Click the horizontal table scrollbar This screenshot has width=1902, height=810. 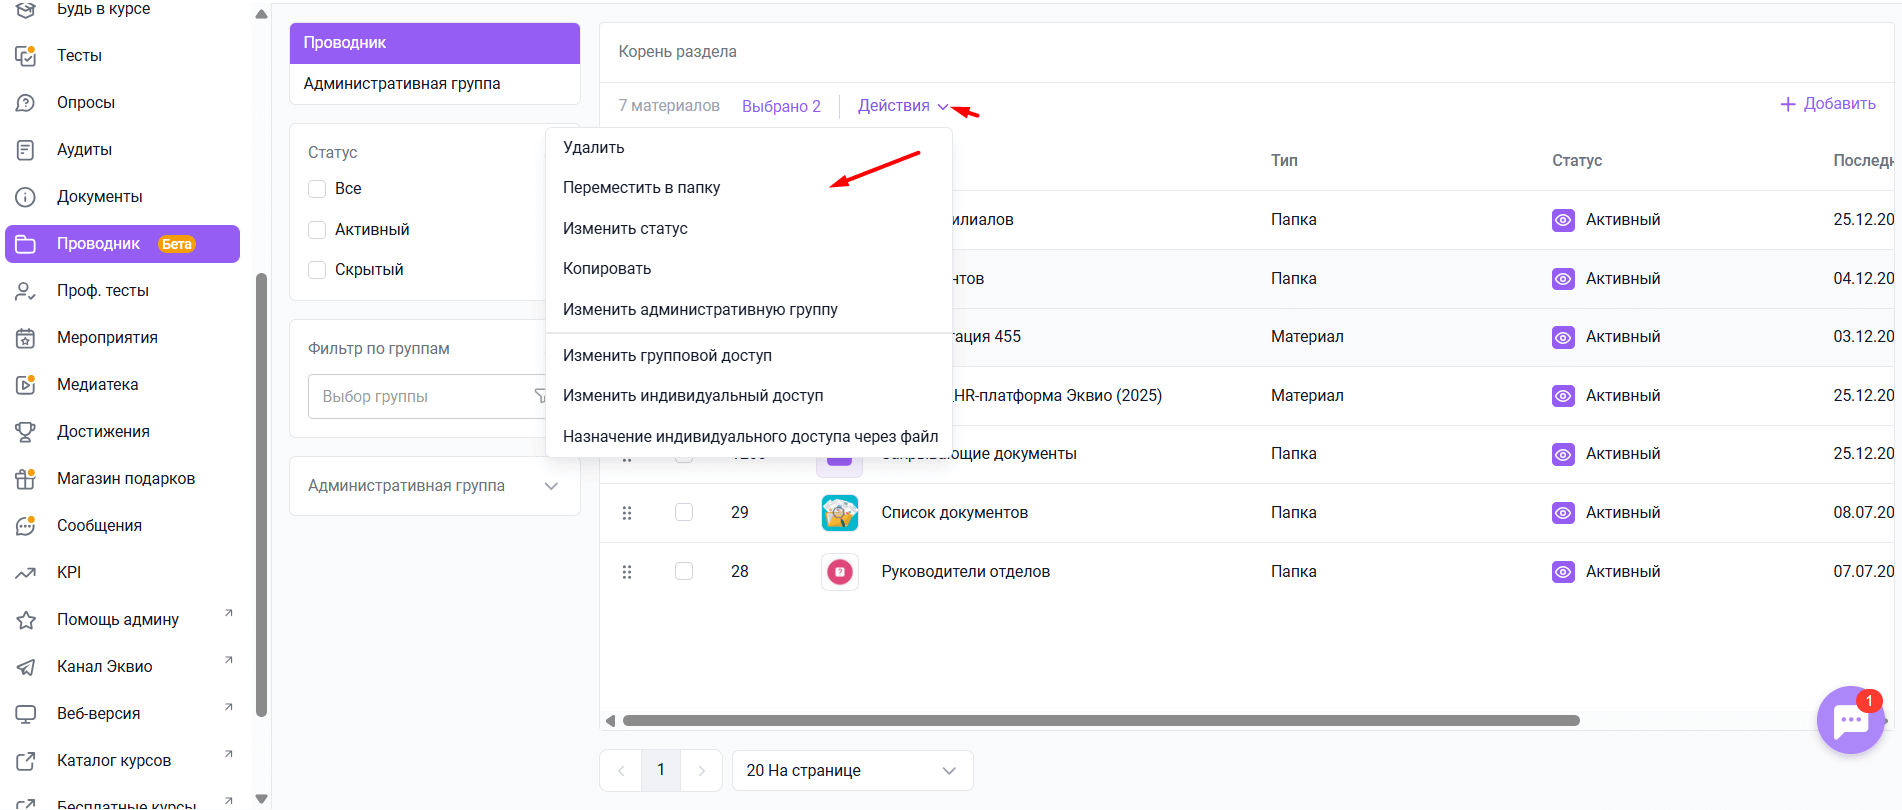click(x=1100, y=721)
